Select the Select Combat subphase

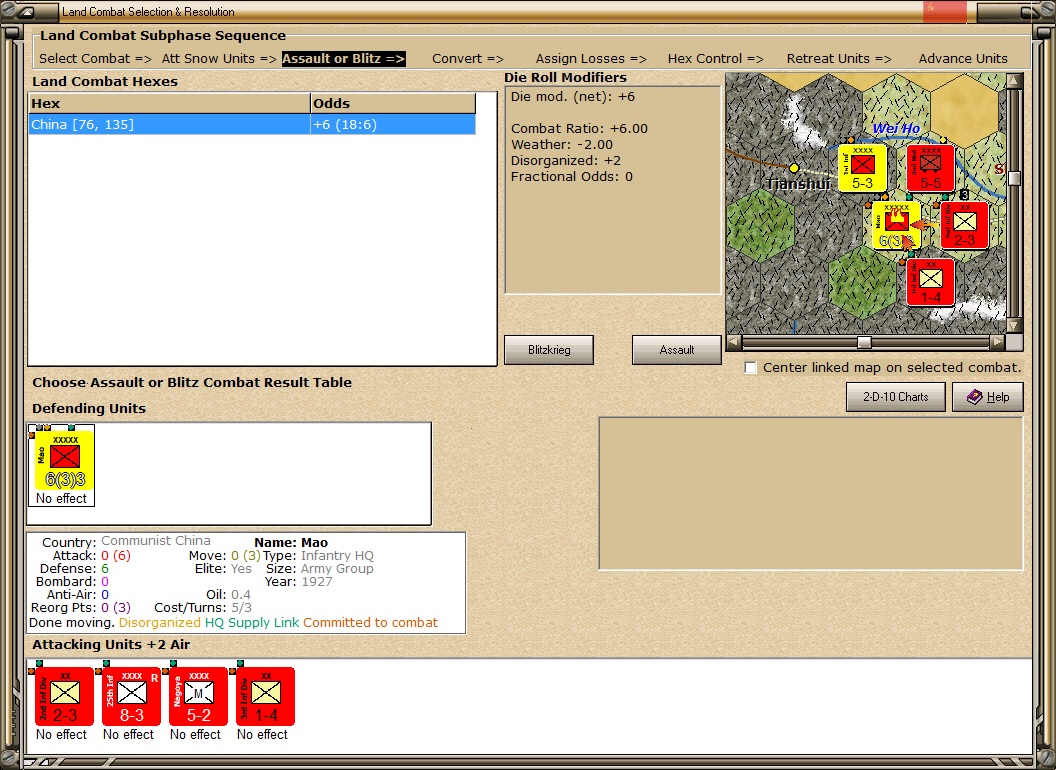(96, 59)
